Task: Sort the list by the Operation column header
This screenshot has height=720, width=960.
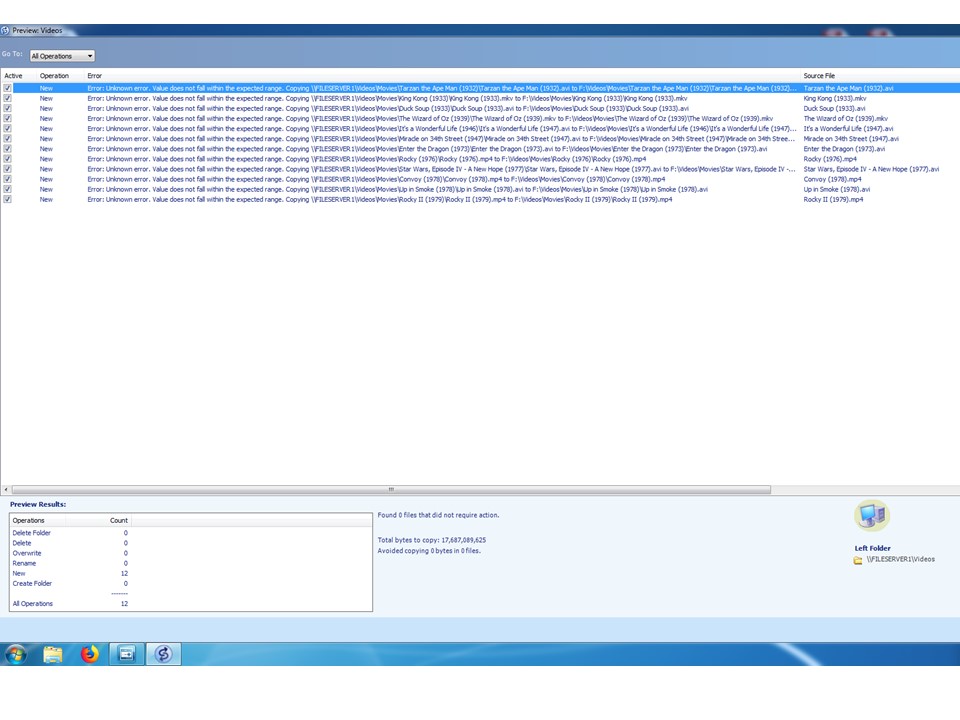Action: click(x=54, y=76)
